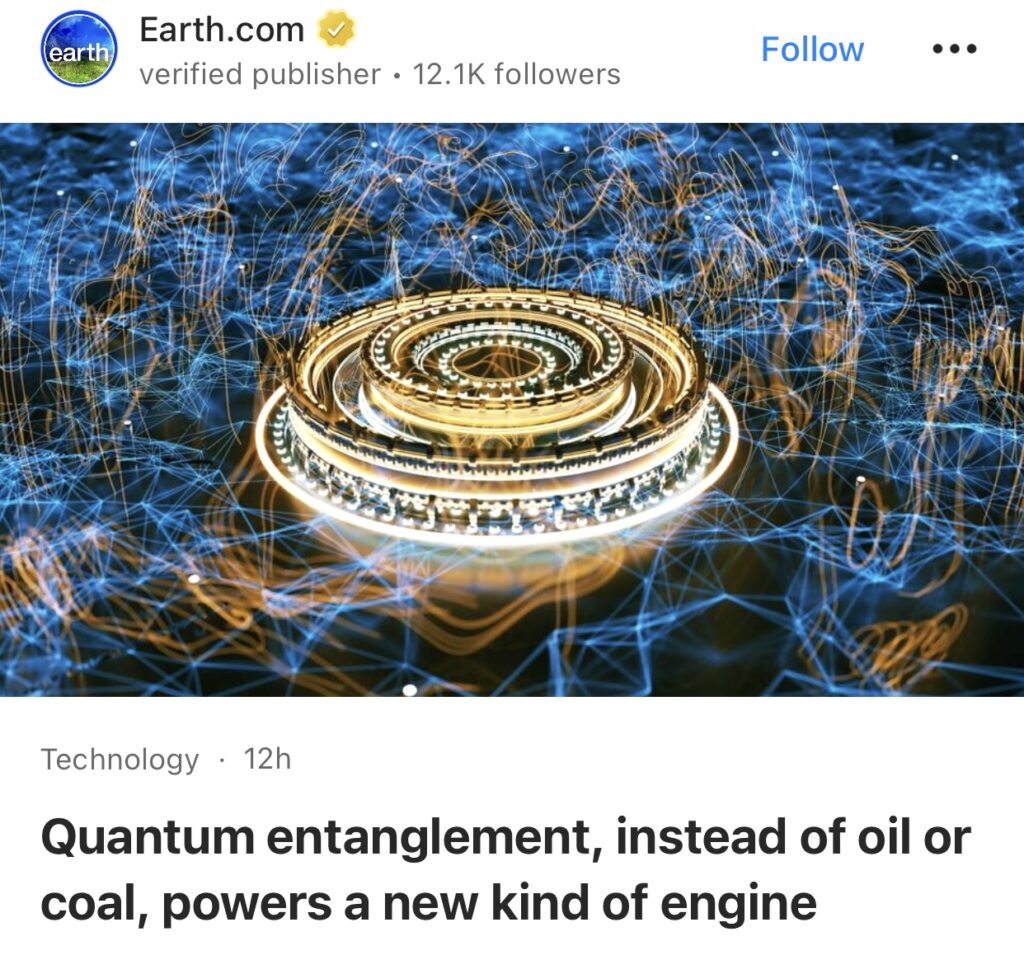Image resolution: width=1024 pixels, height=960 pixels.
Task: Open the quantum engine article image
Action: pyautogui.click(x=512, y=409)
